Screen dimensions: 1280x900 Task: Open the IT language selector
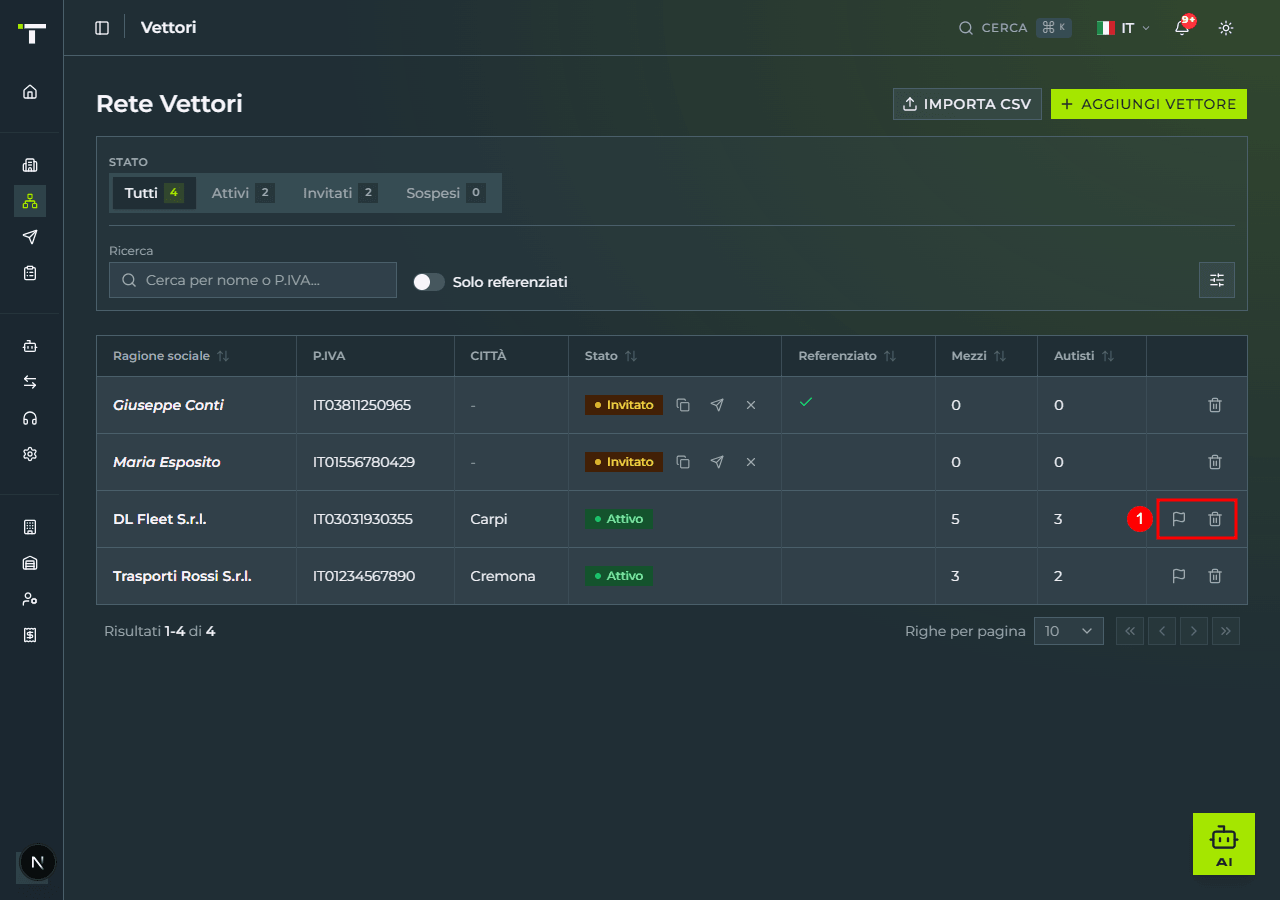[1123, 28]
